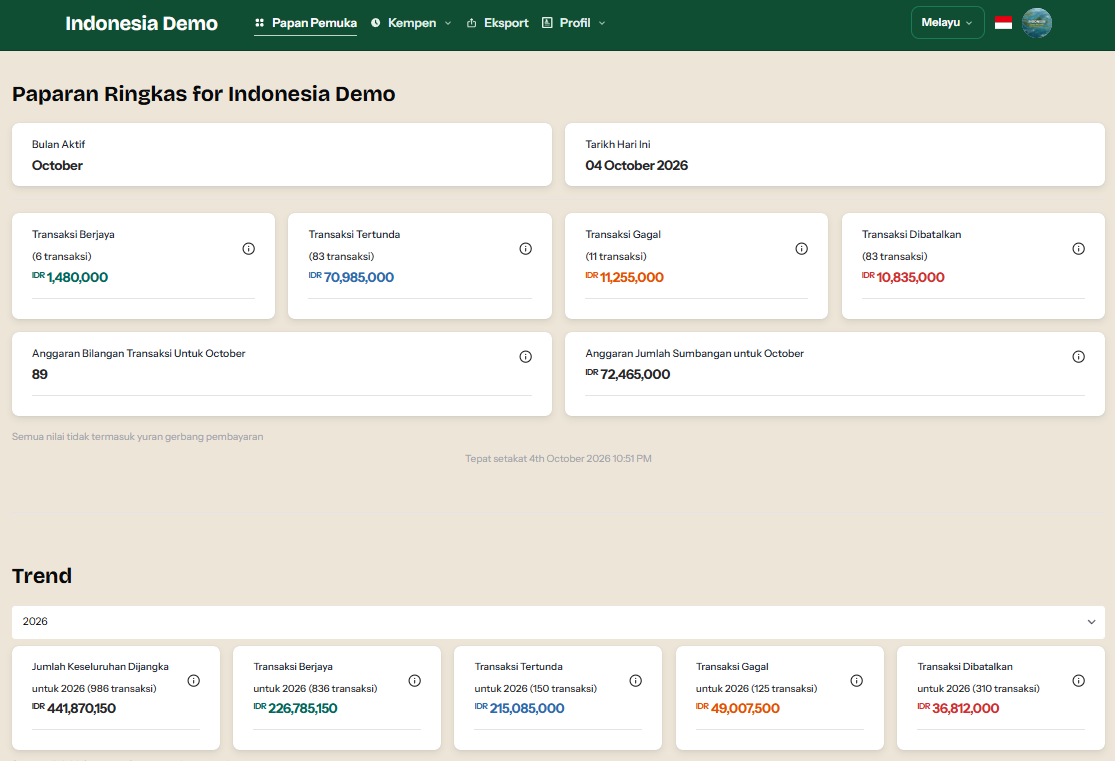Click the timestamp Tepat setakat 4th October 2026
The height and width of the screenshot is (761, 1115).
coord(558,459)
